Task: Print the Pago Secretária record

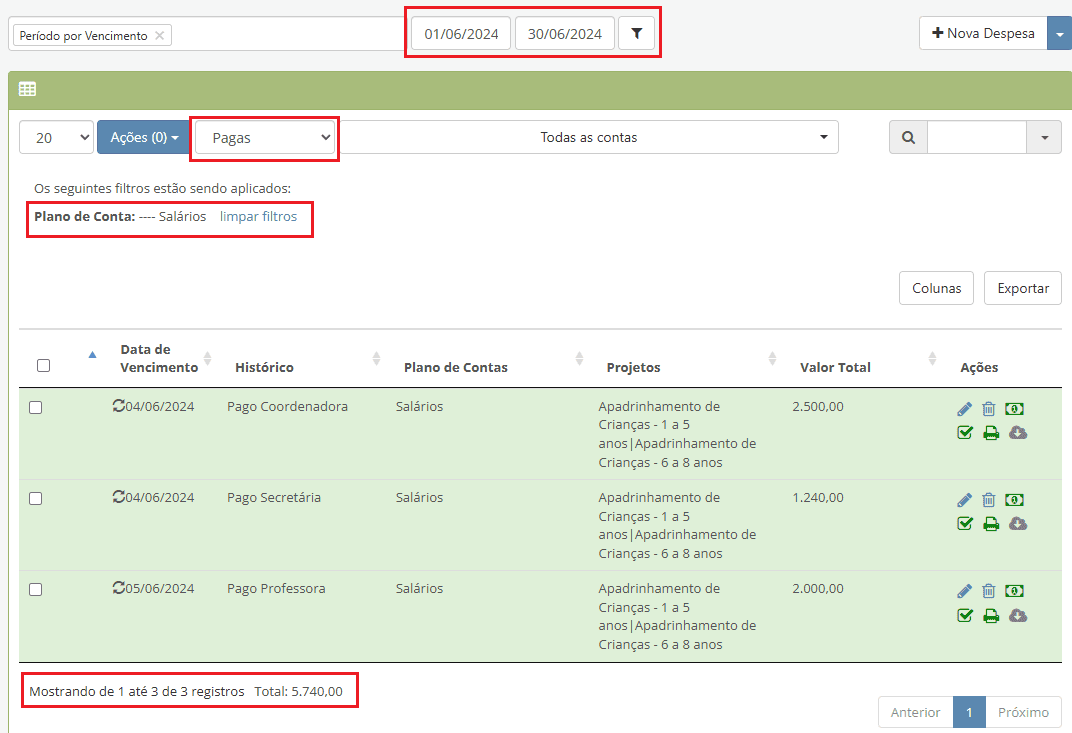Action: tap(991, 524)
